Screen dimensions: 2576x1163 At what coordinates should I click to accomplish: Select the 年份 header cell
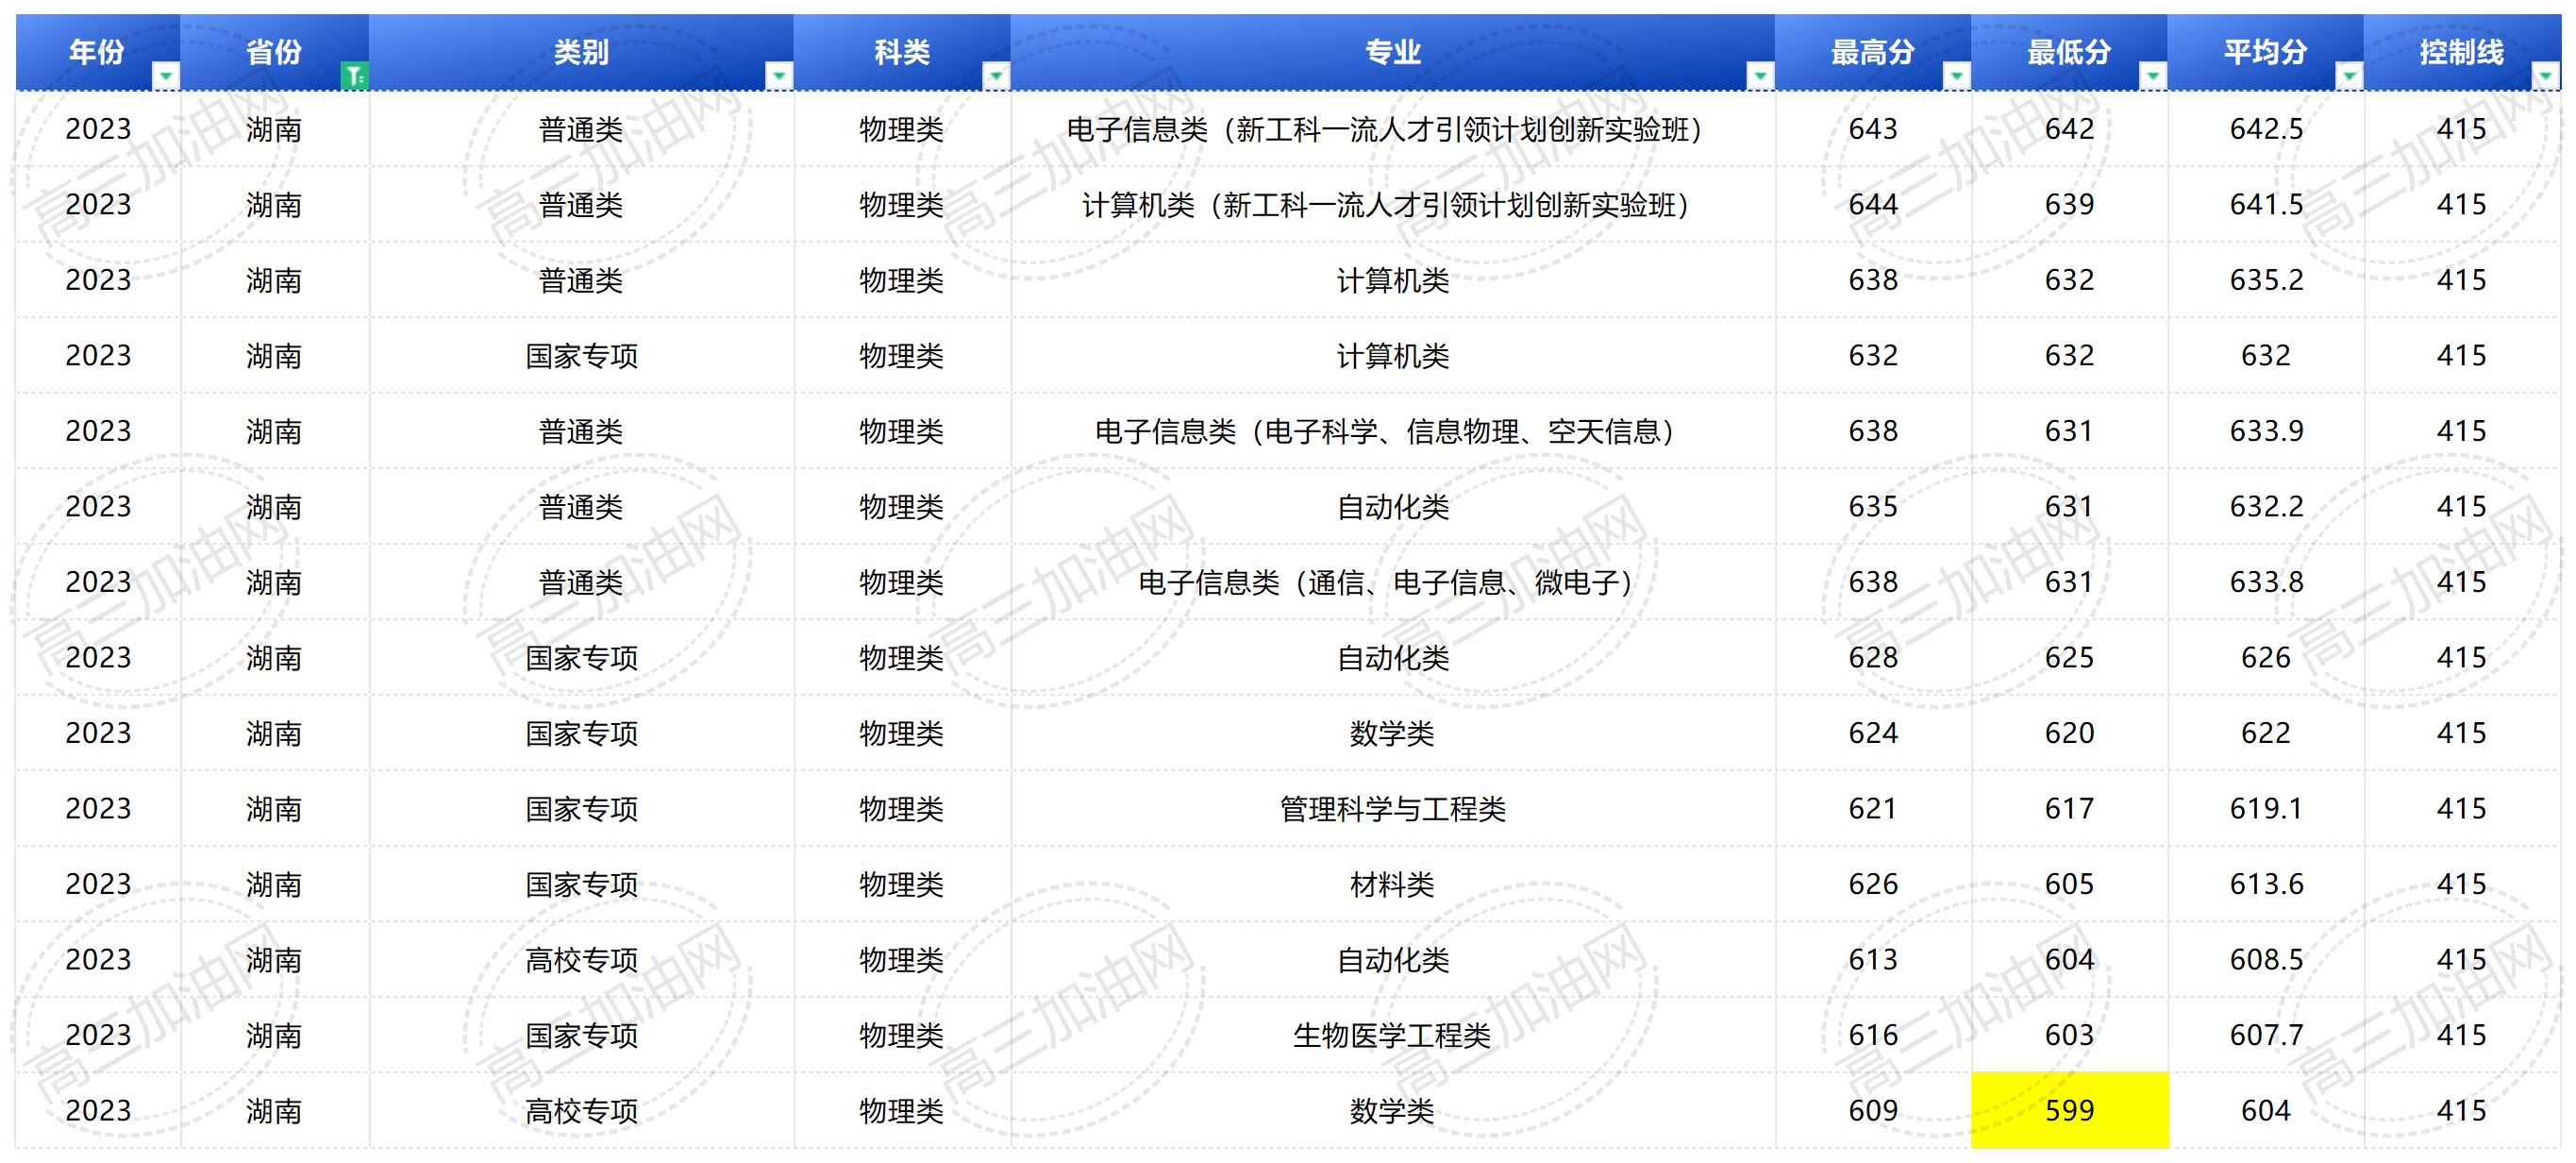pos(98,52)
